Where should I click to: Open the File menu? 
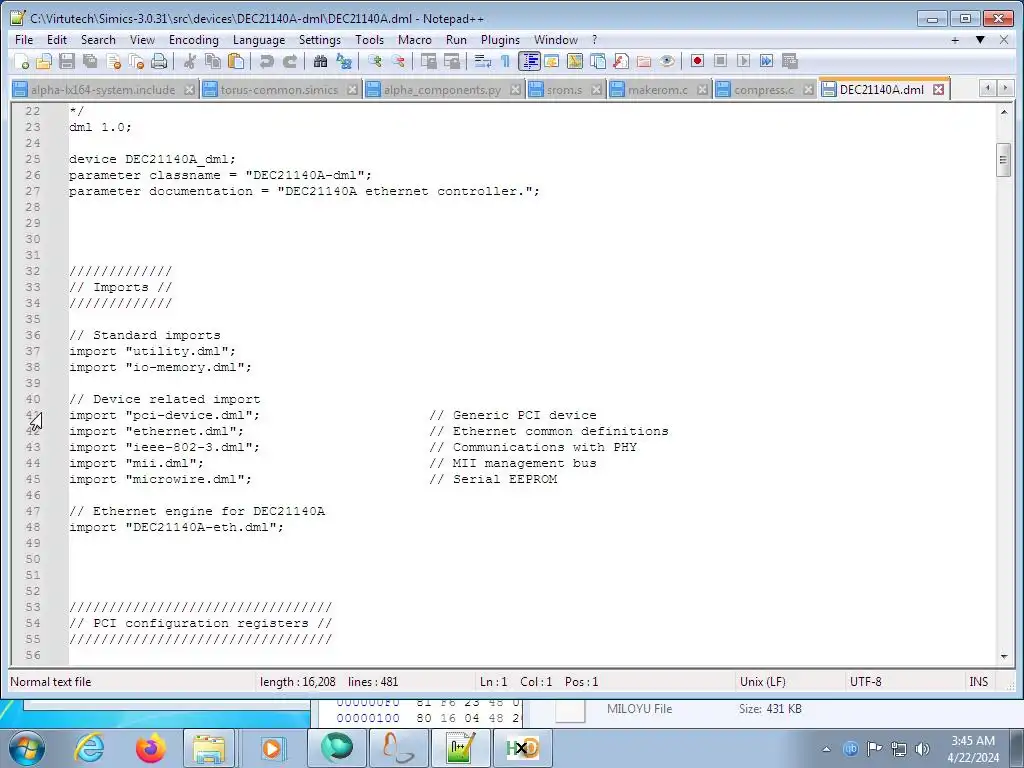(x=24, y=40)
